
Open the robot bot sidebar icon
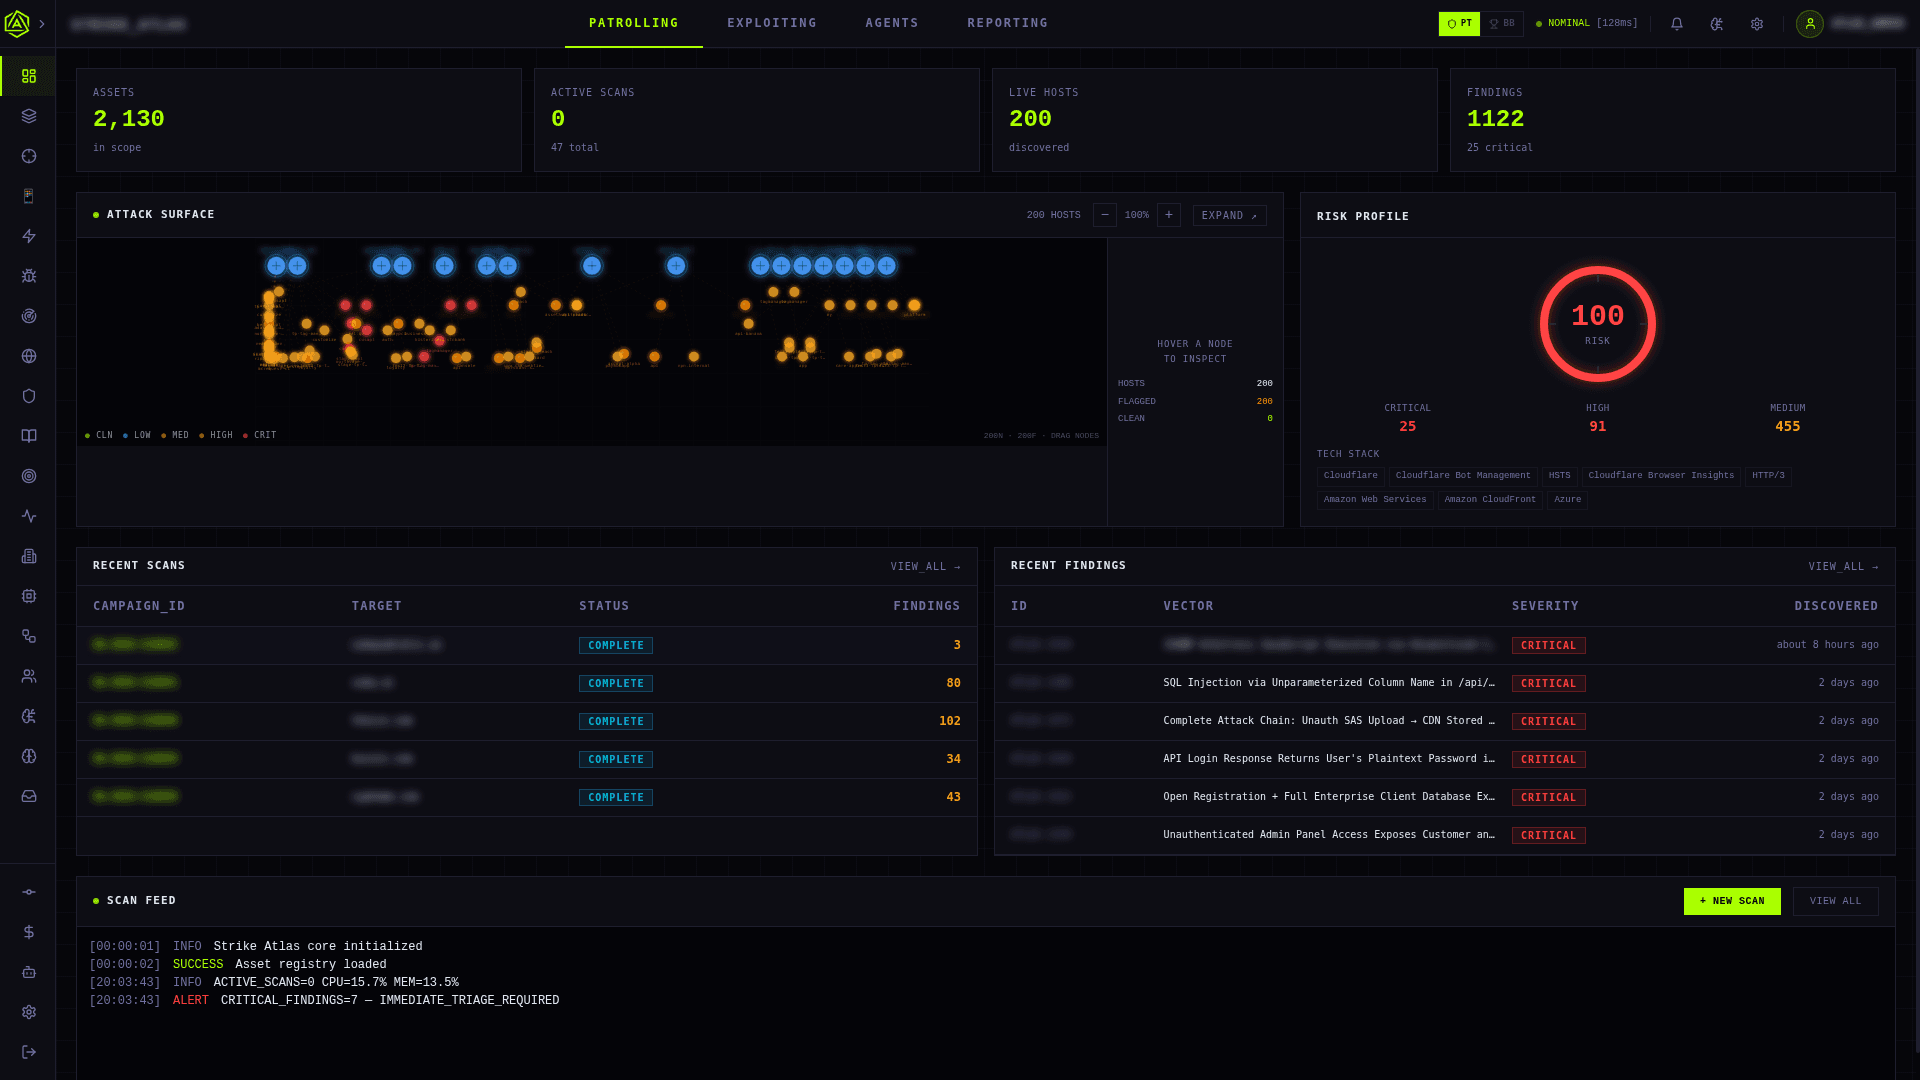tap(29, 972)
